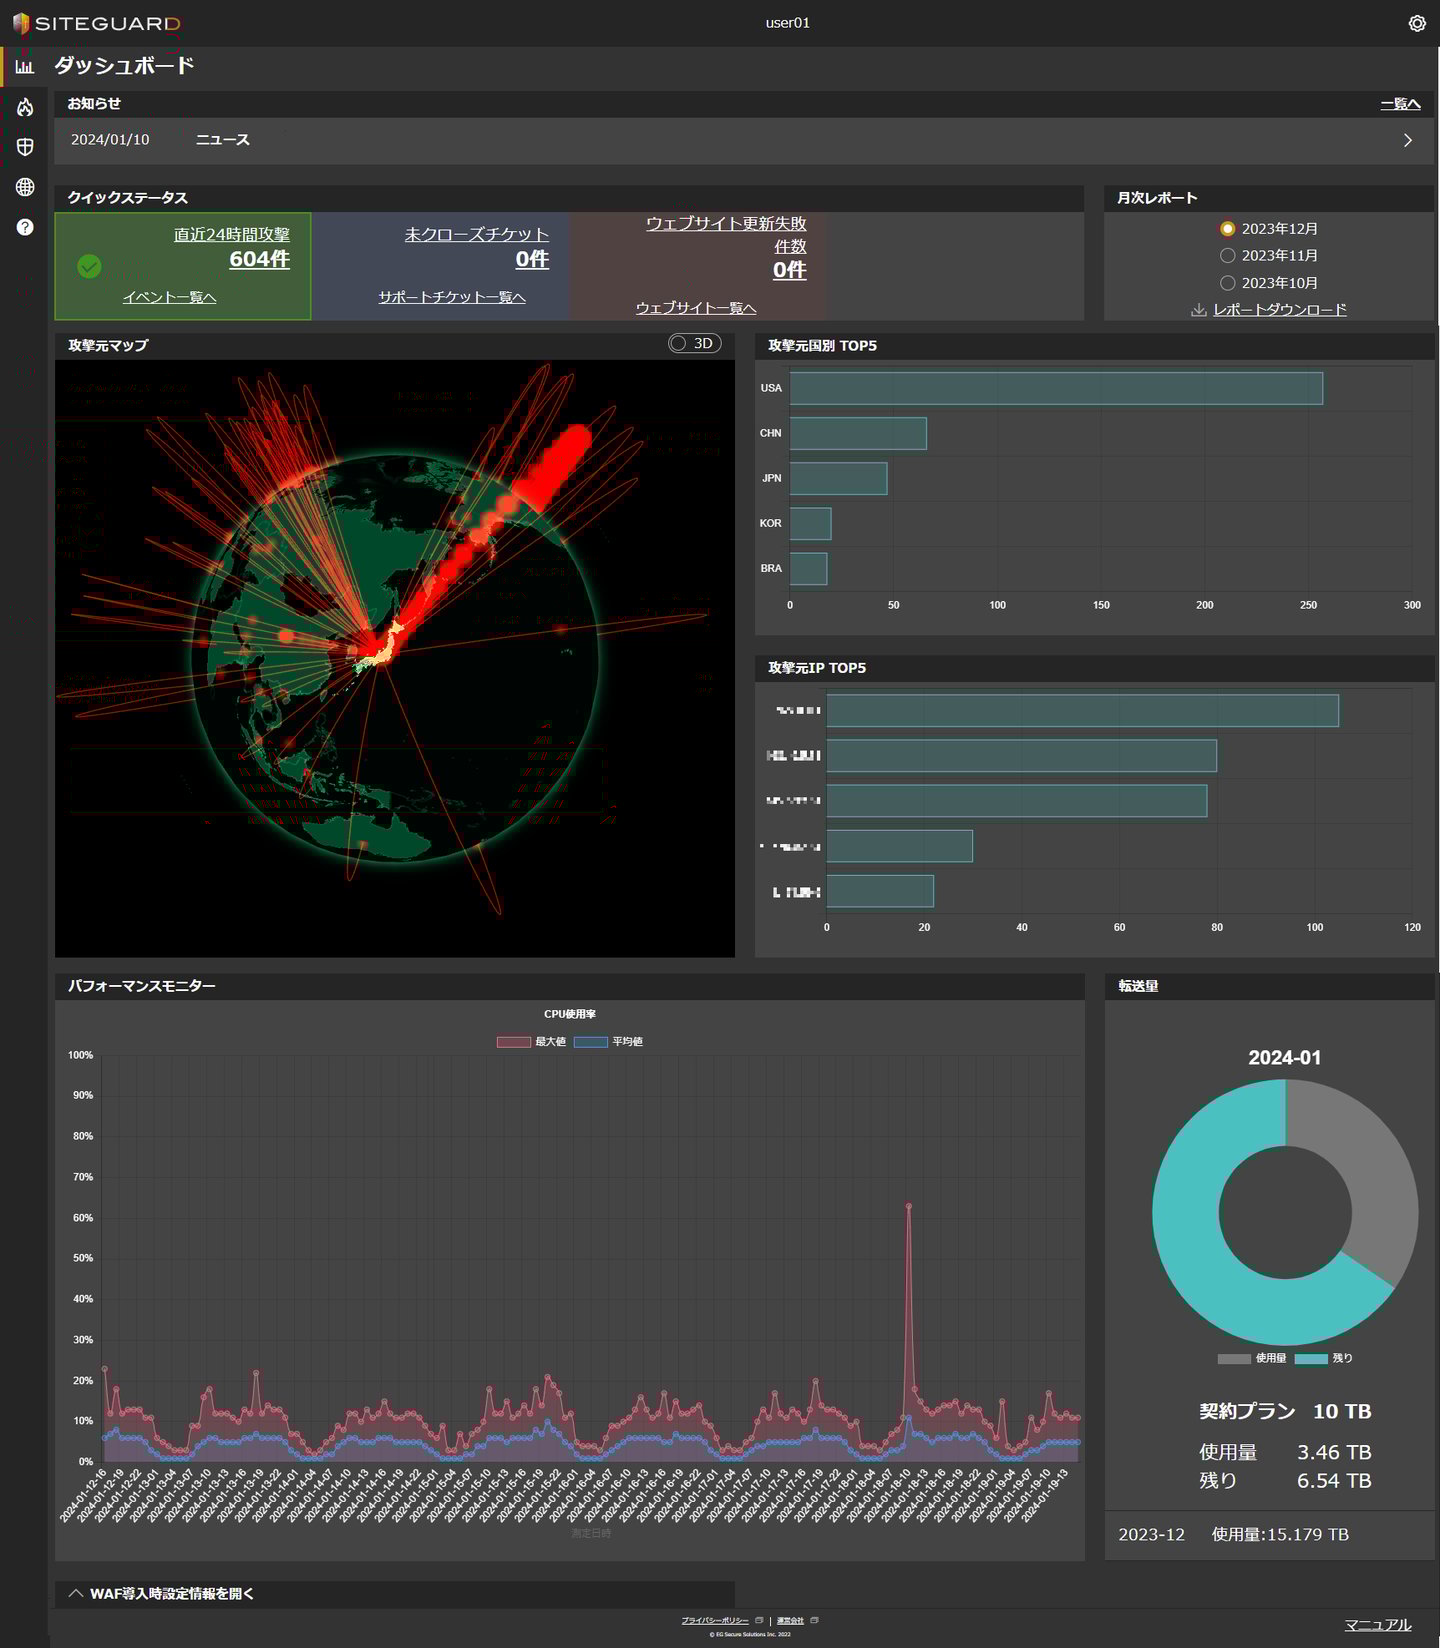
Task: Open settings via the gear icon
Action: [1416, 23]
